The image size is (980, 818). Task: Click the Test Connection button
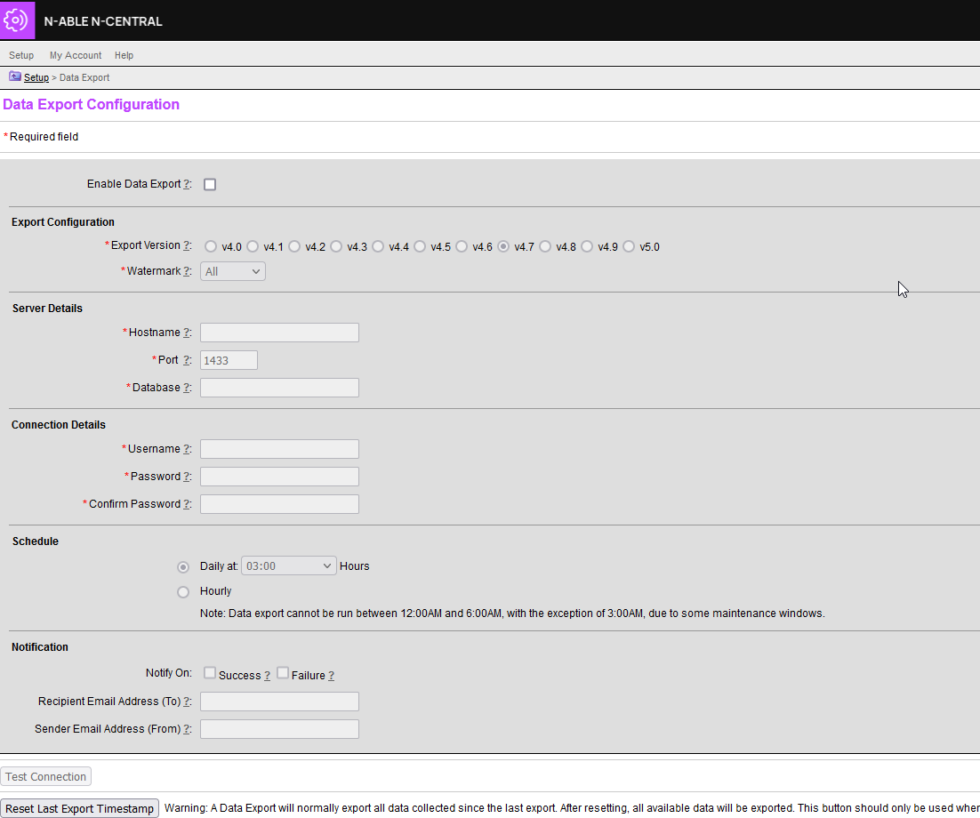(x=46, y=777)
